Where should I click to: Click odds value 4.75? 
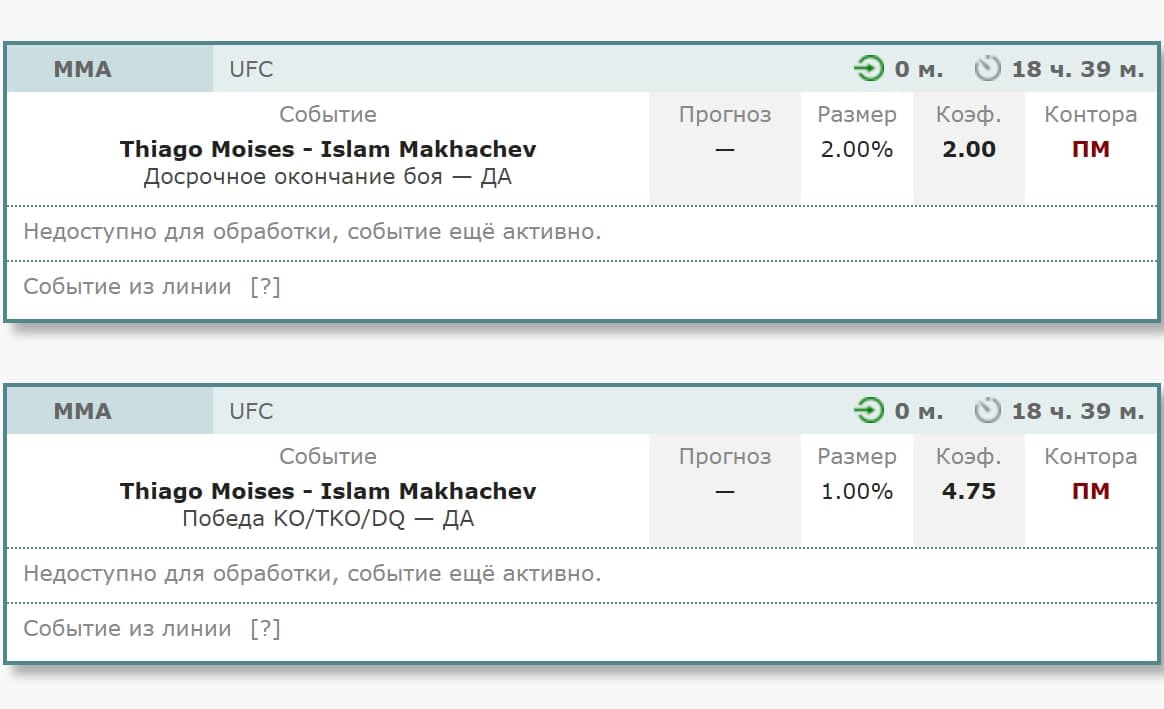pyautogui.click(x=969, y=491)
